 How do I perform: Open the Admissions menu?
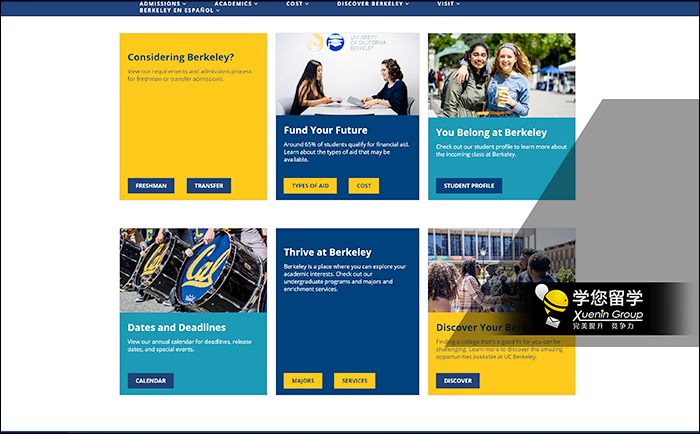coord(162,4)
